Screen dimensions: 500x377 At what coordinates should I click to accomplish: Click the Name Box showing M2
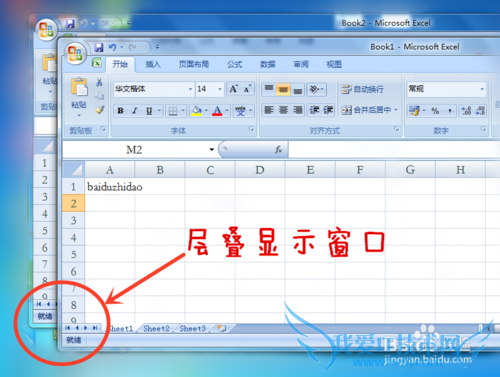pyautogui.click(x=135, y=150)
